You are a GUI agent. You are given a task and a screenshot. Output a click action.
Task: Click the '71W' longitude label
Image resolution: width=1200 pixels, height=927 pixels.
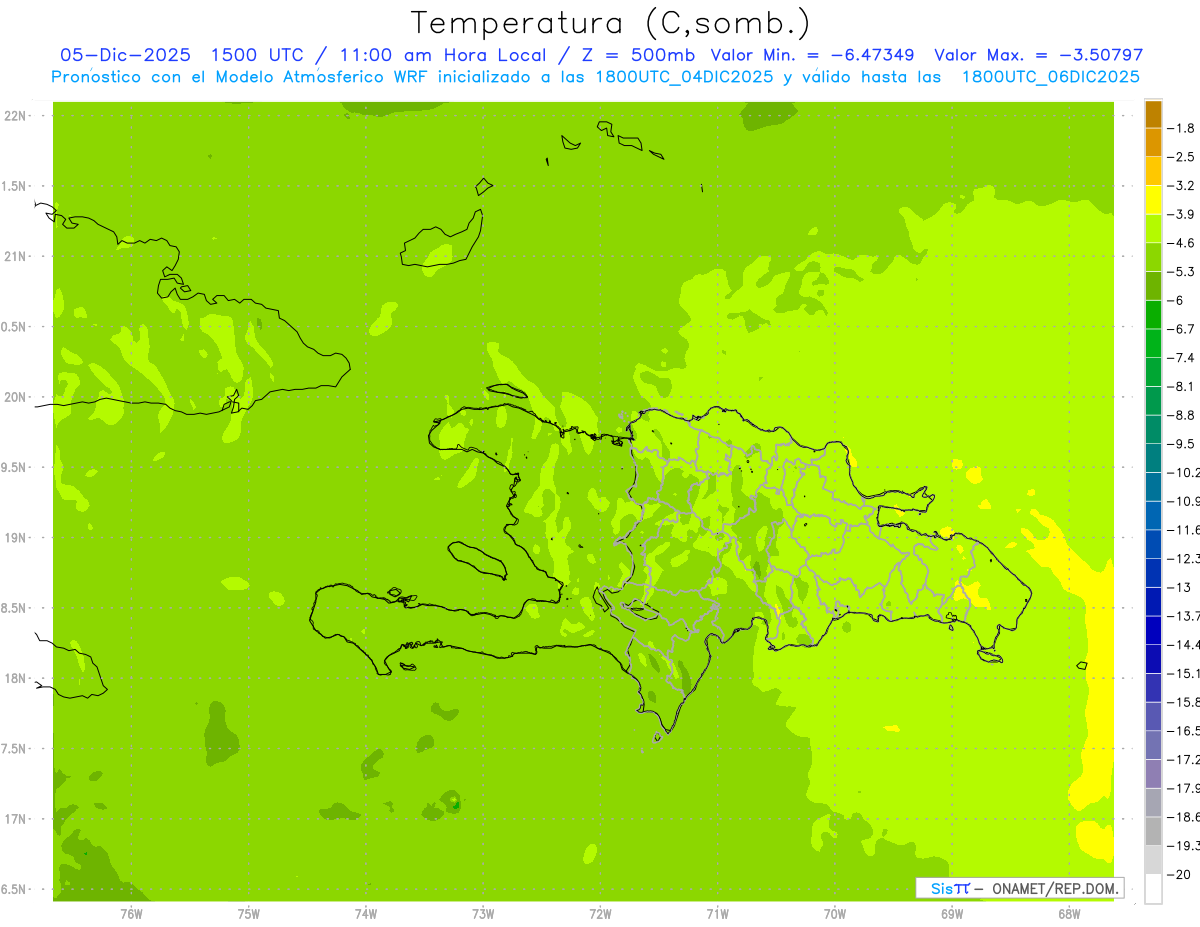[717, 914]
